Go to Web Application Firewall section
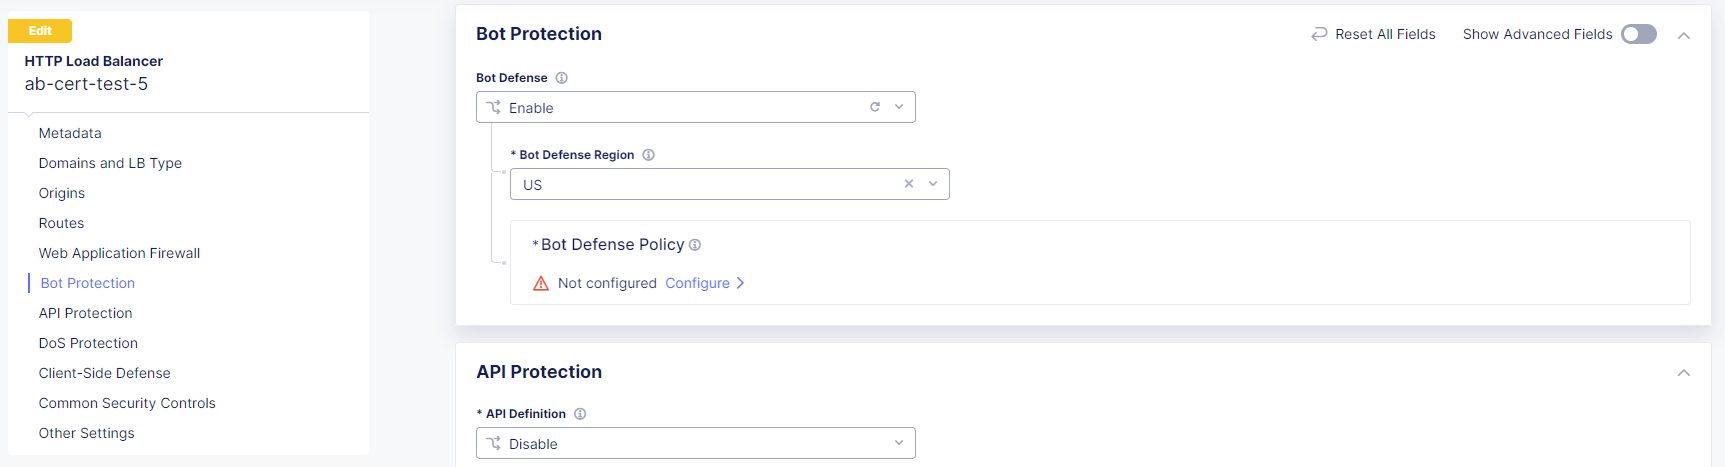The image size is (1725, 467). 119,253
